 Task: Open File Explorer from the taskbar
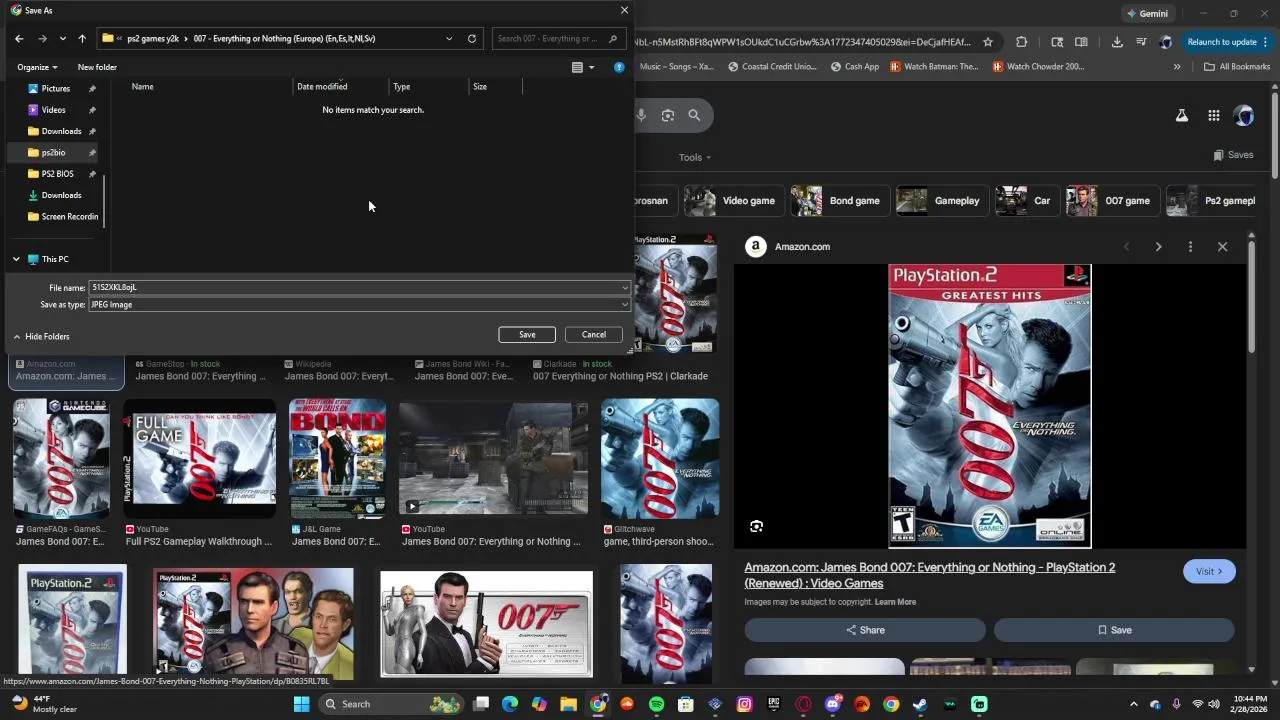click(x=569, y=704)
